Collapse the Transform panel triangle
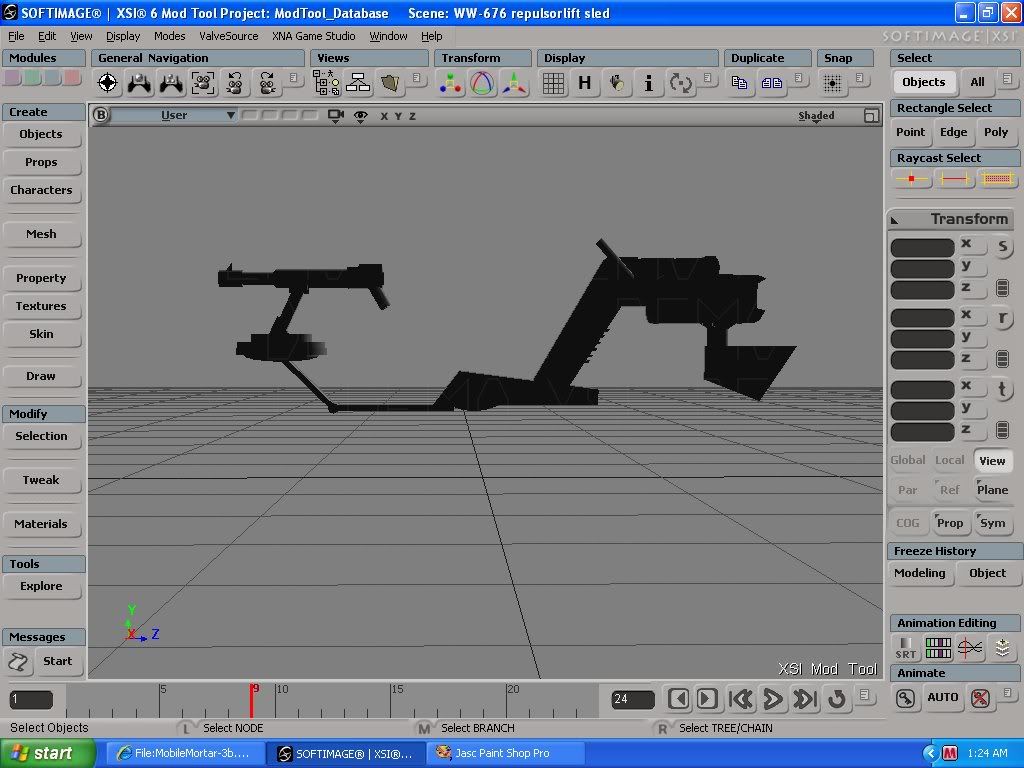1024x768 pixels. click(895, 221)
